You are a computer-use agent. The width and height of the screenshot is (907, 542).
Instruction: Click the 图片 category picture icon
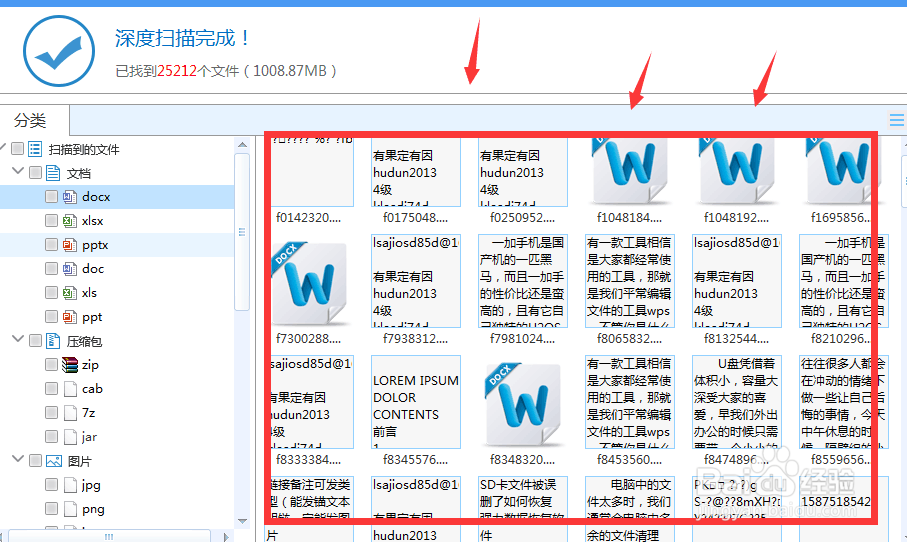(x=54, y=461)
